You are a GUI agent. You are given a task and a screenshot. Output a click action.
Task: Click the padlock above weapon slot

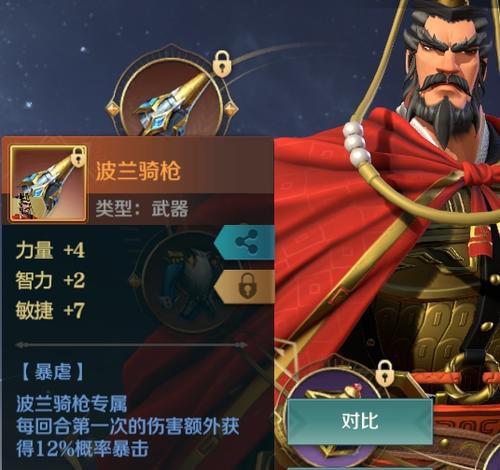coord(222,64)
